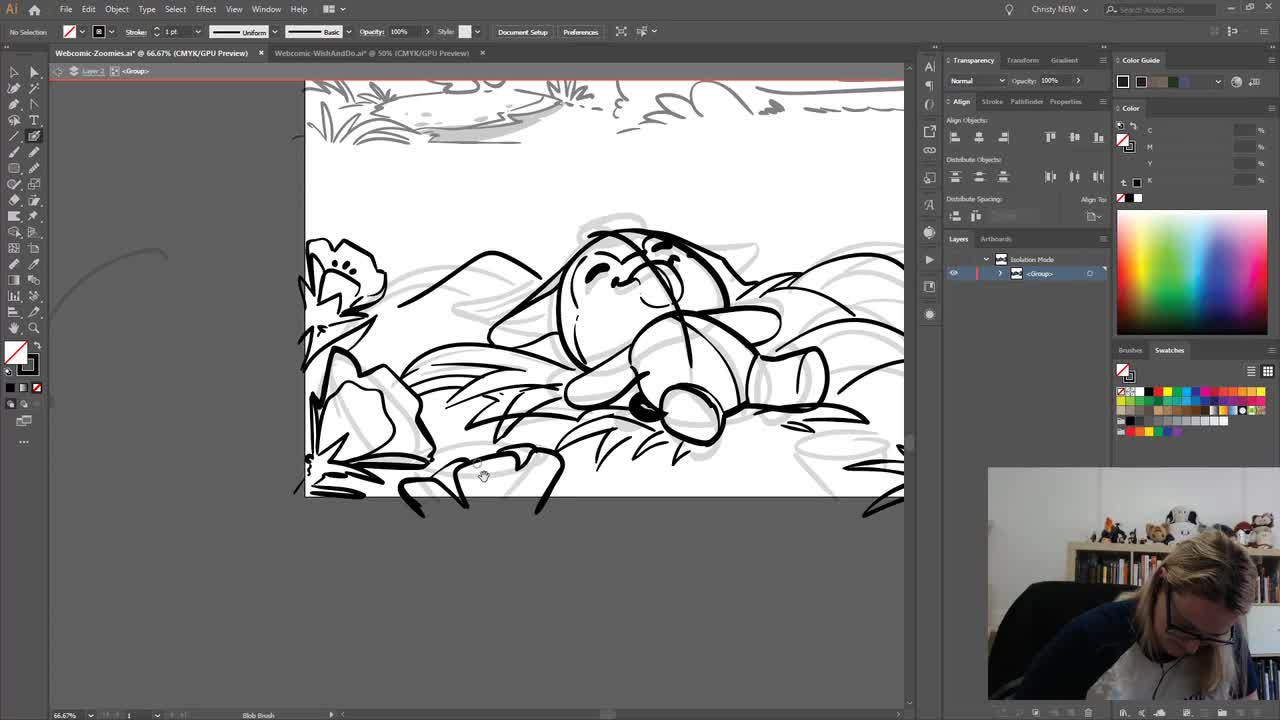Switch to the Artboards tab

[996, 239]
